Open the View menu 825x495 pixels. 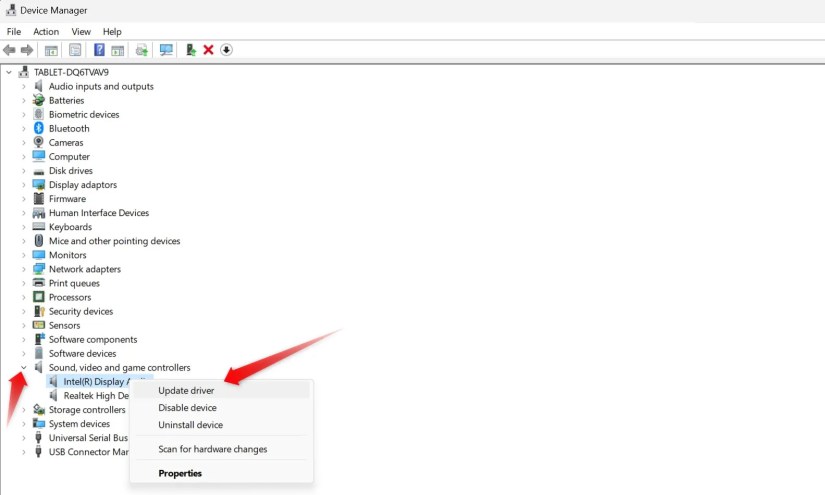81,32
